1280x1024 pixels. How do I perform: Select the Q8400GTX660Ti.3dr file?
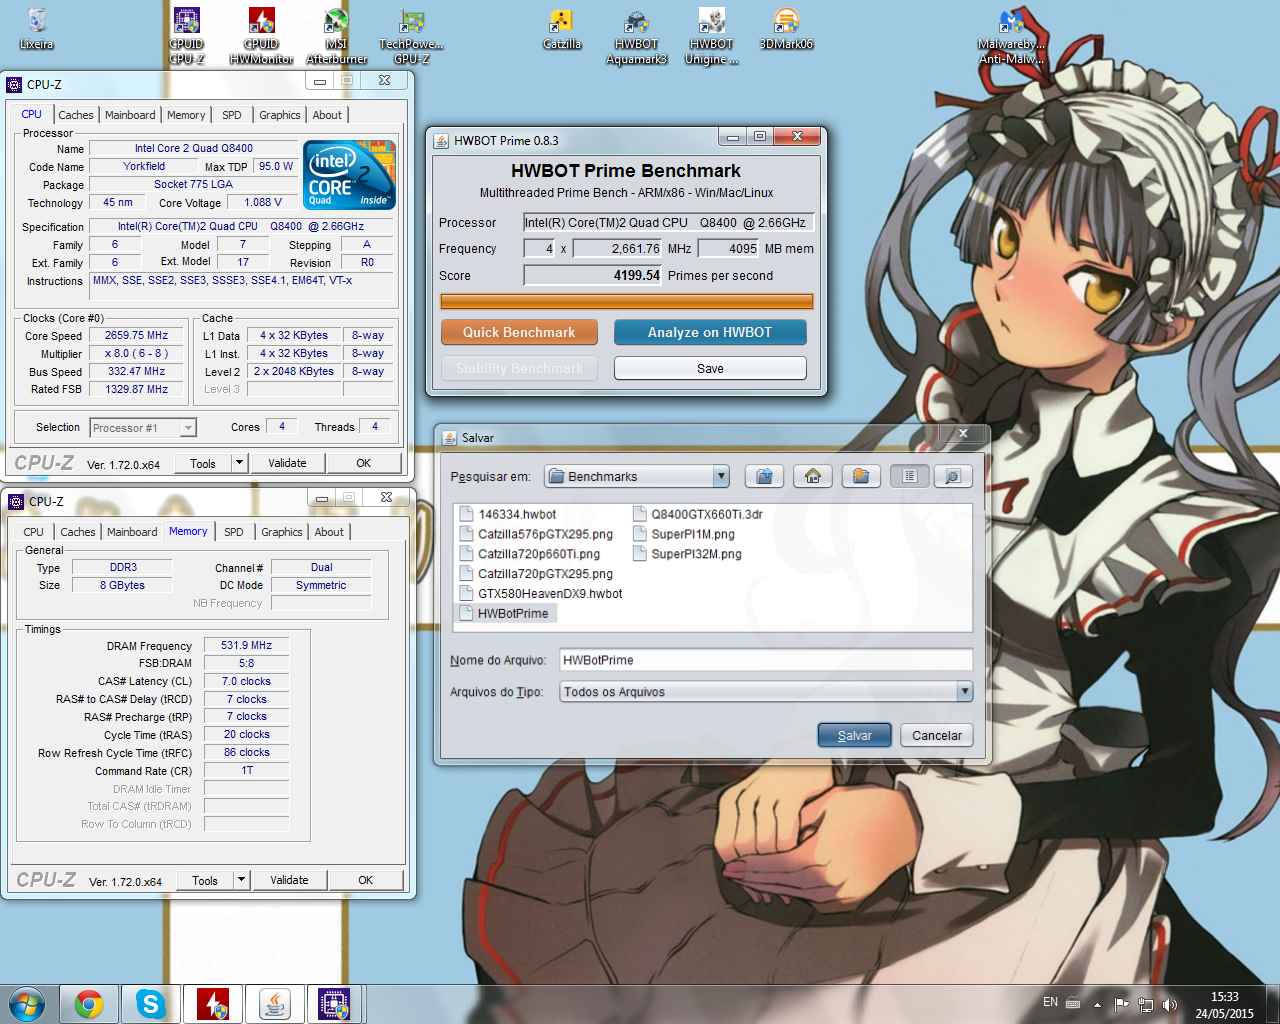(x=698, y=514)
